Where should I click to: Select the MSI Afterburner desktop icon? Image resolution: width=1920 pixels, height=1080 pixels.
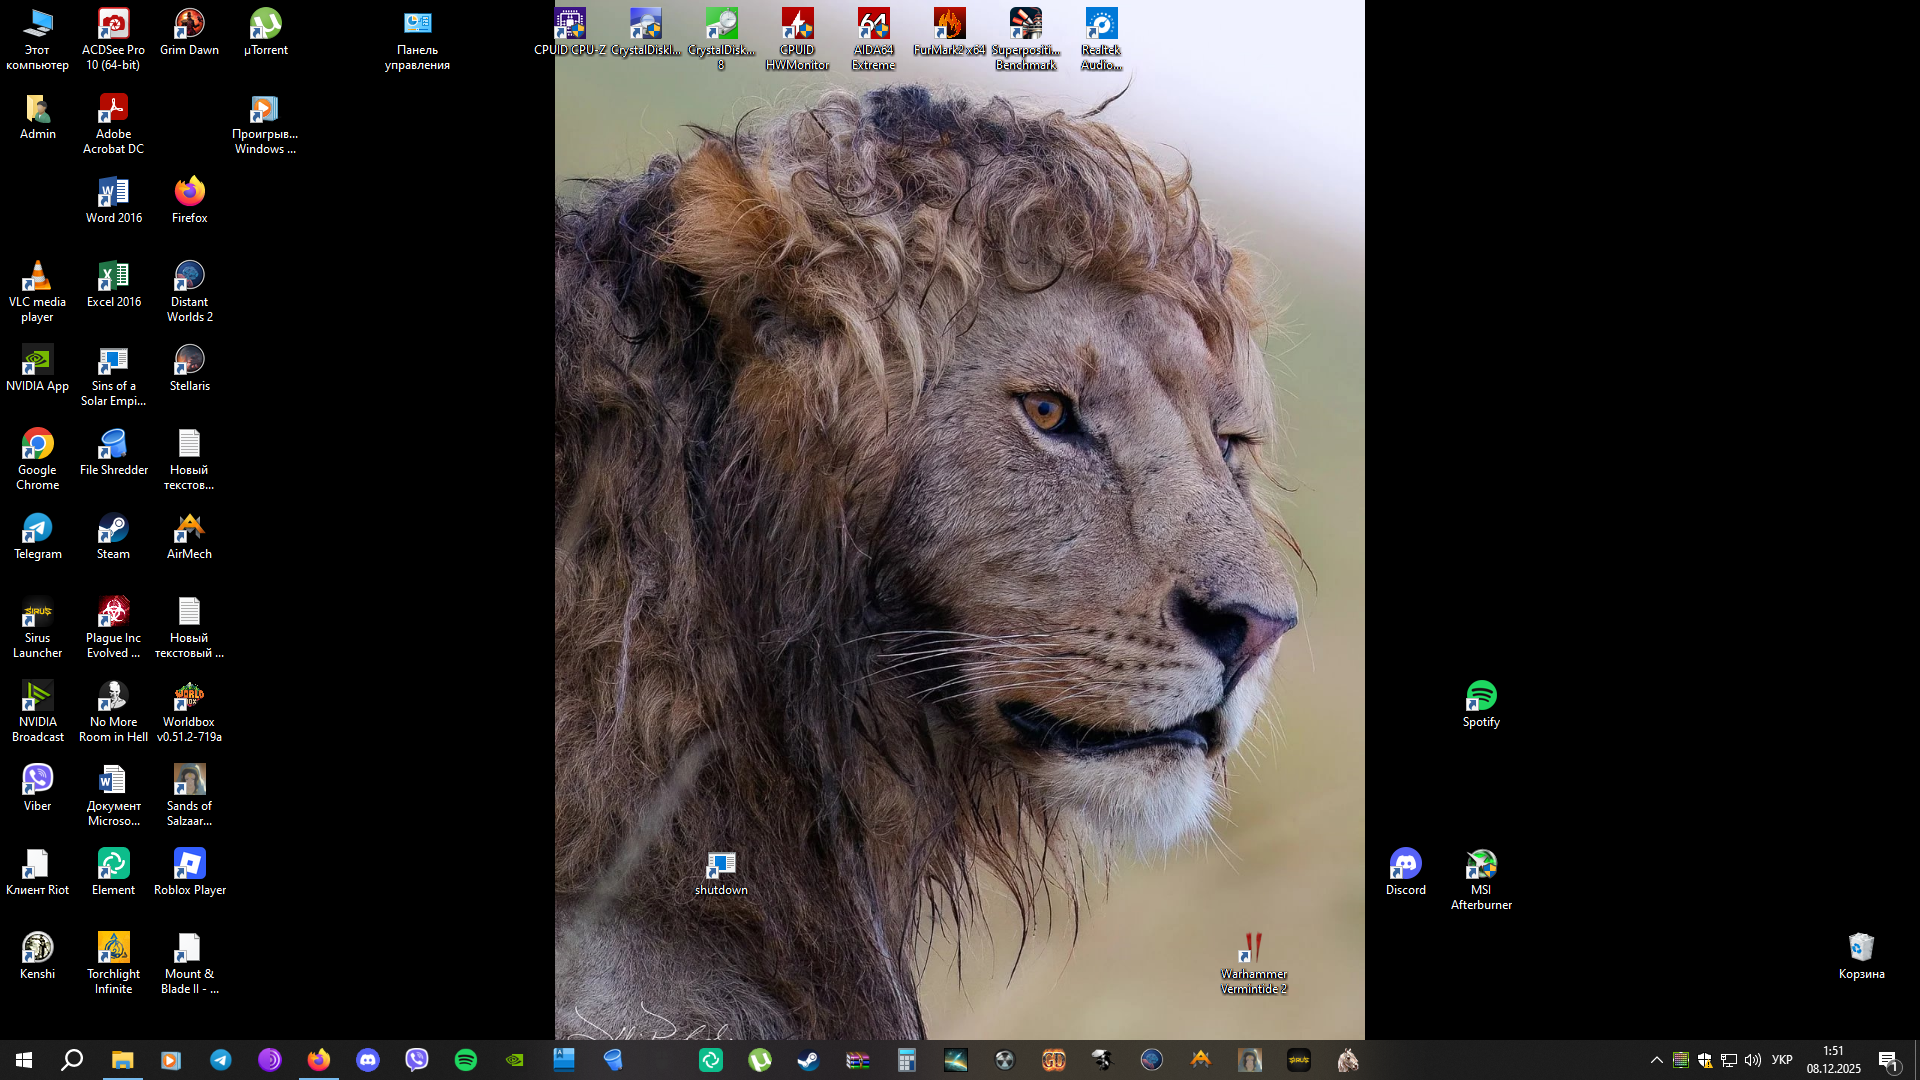click(1481, 878)
